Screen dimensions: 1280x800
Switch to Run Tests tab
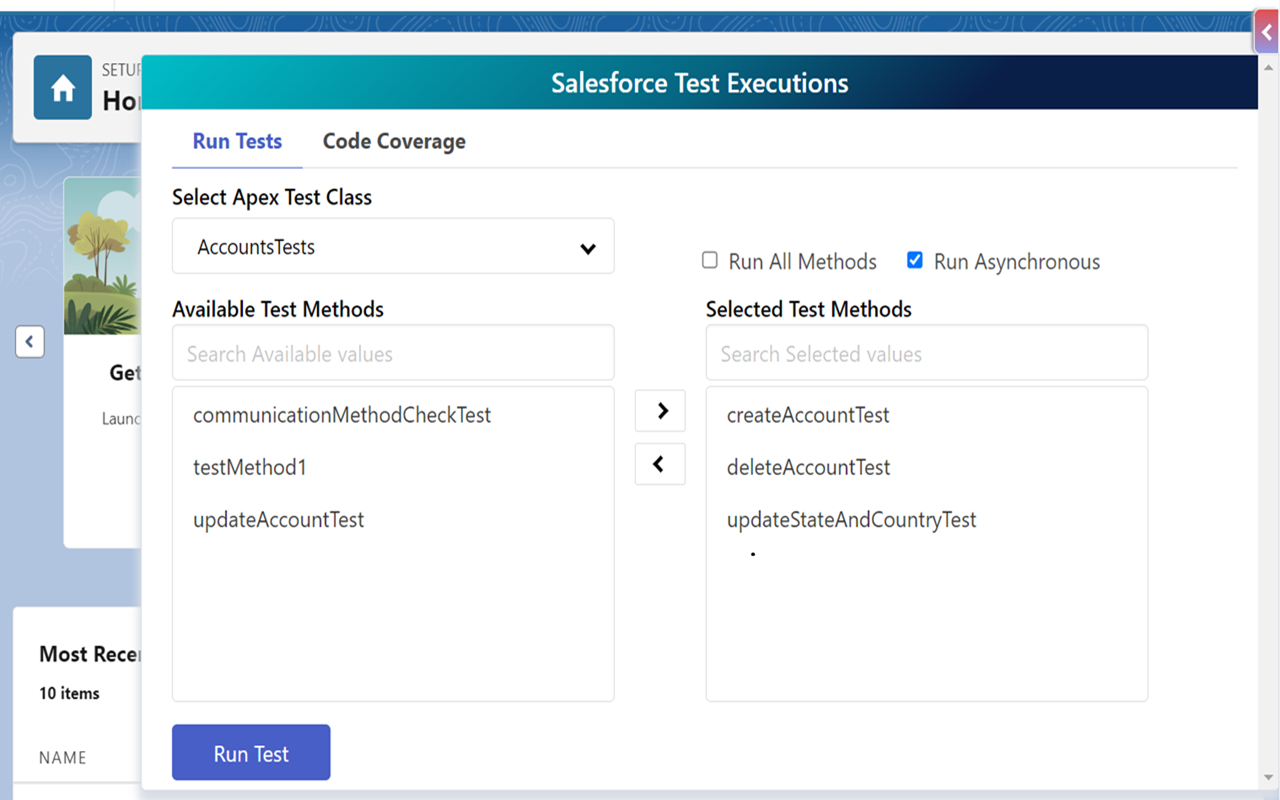pos(237,141)
